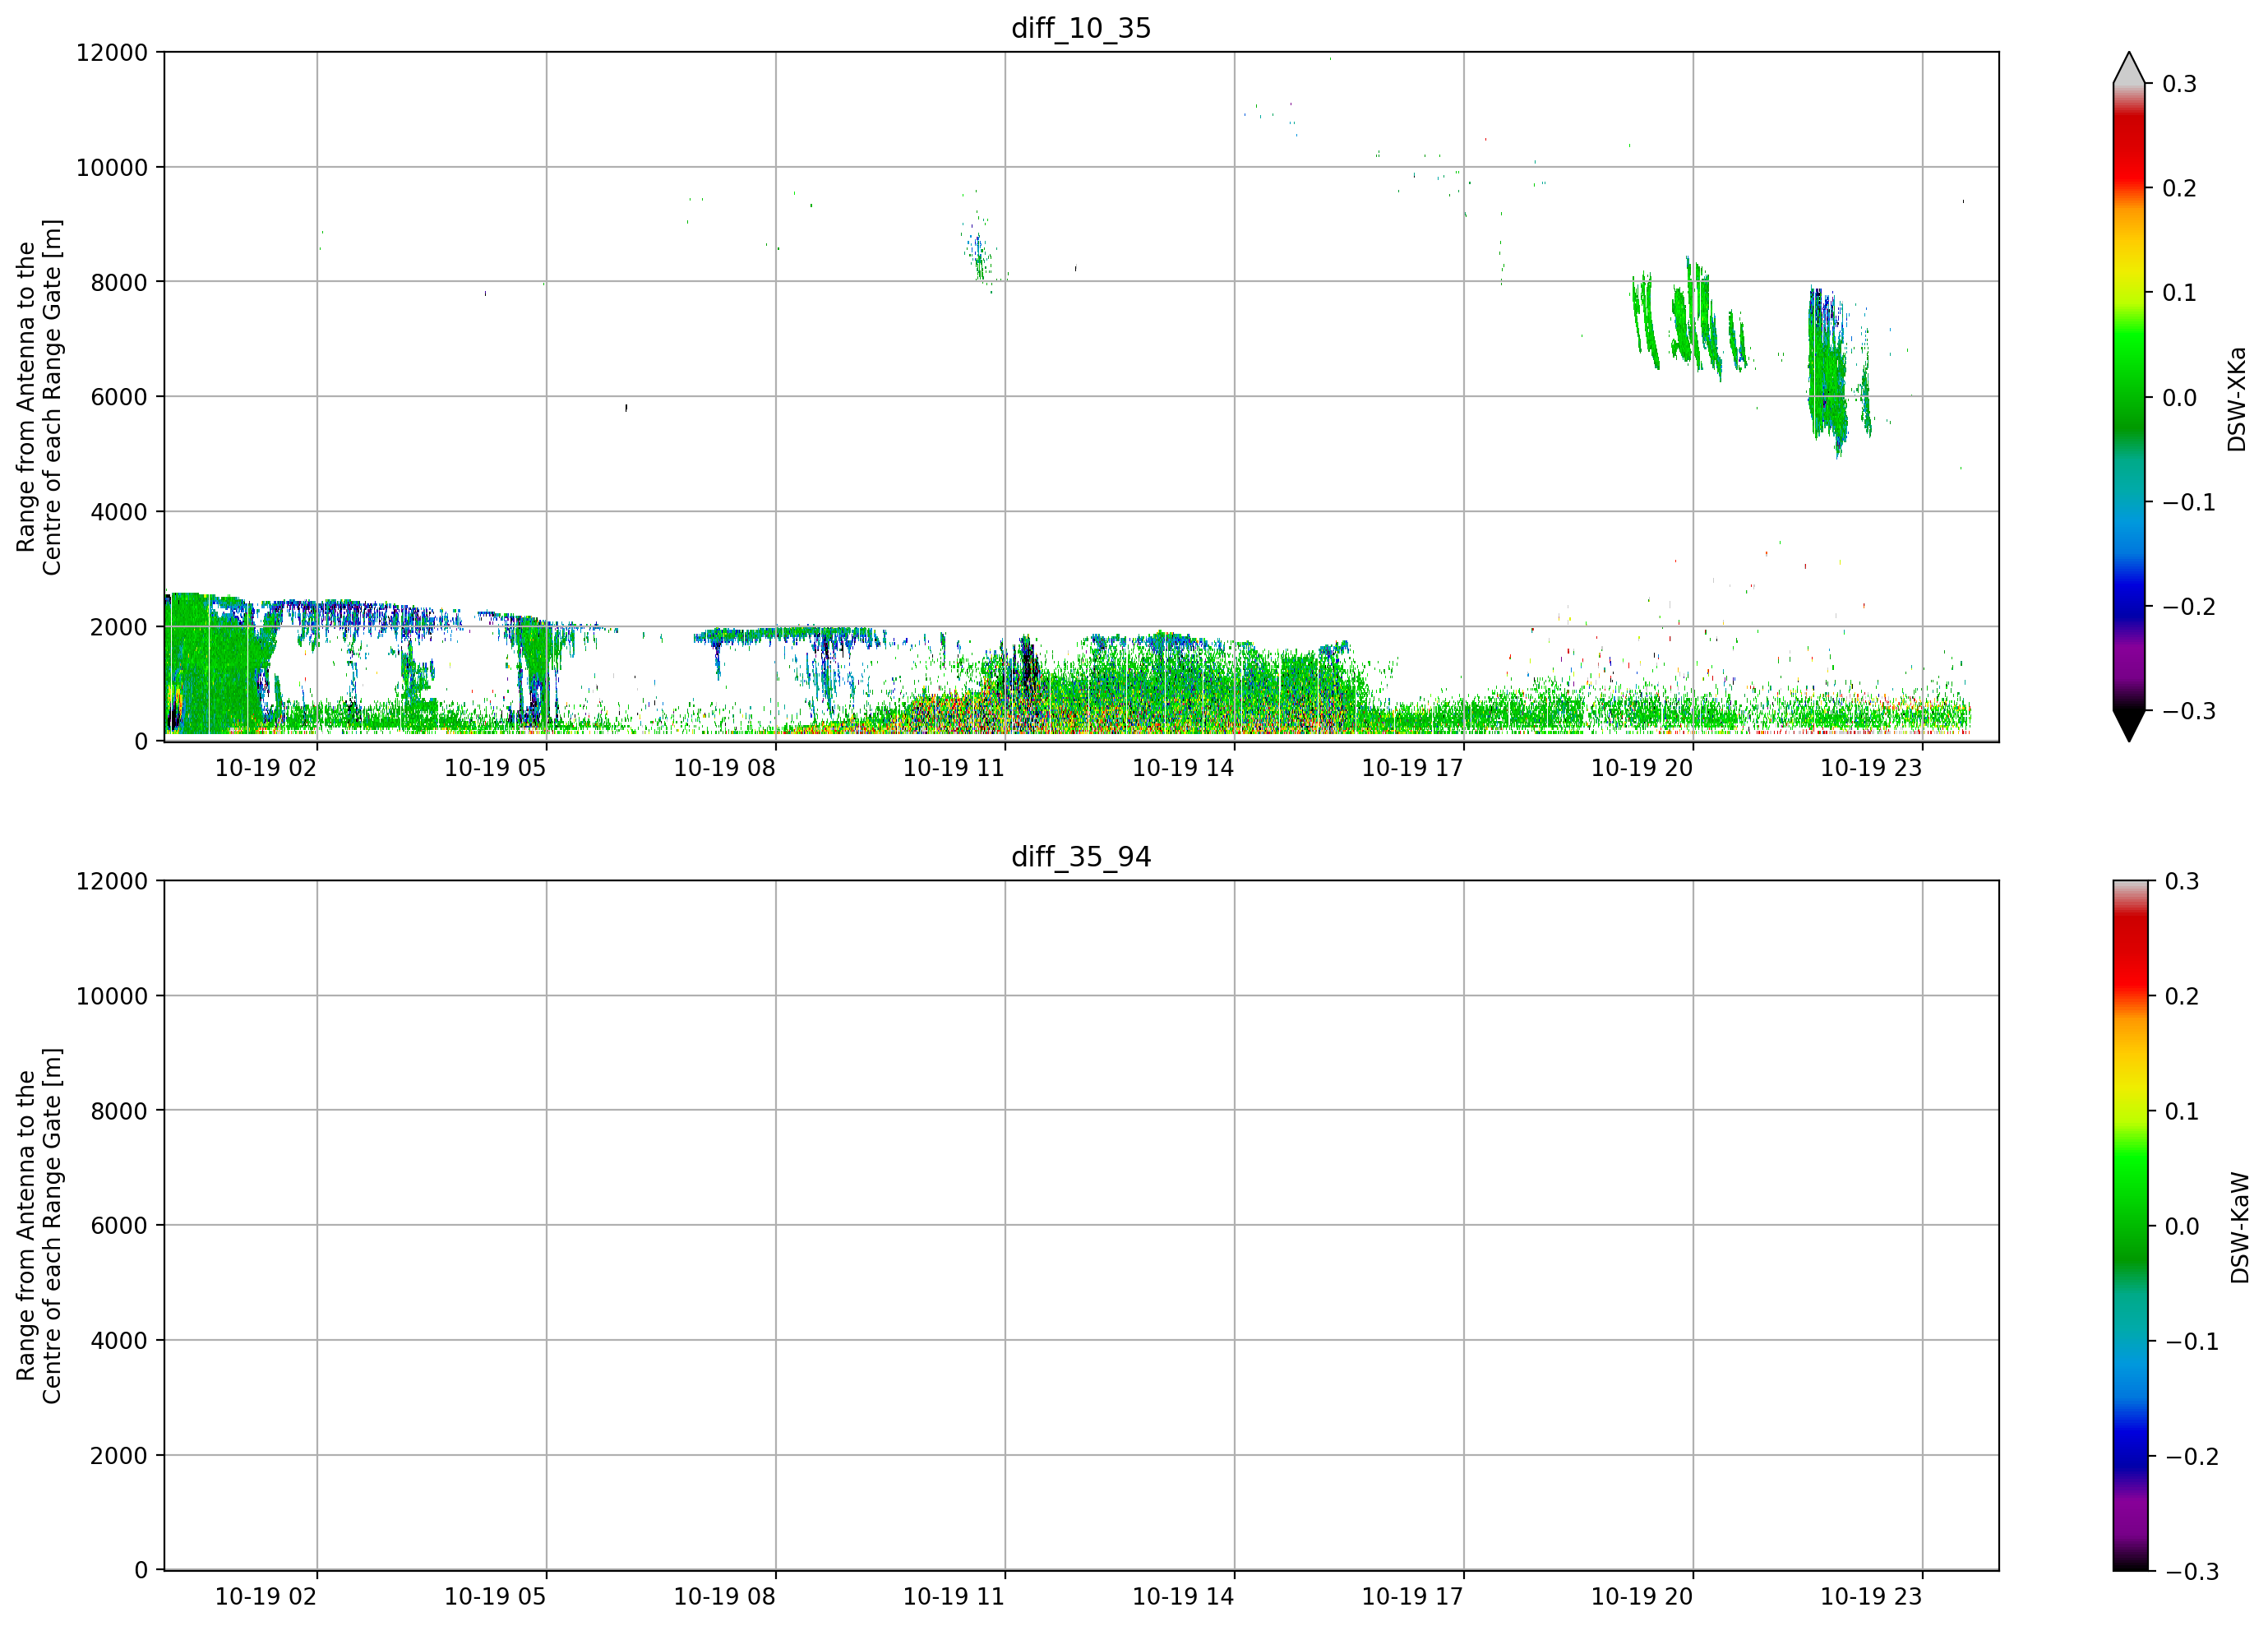This screenshot has height=1626, width=2268.
Task: Click the '10-19 14' label under top plot
Action: point(1183,768)
